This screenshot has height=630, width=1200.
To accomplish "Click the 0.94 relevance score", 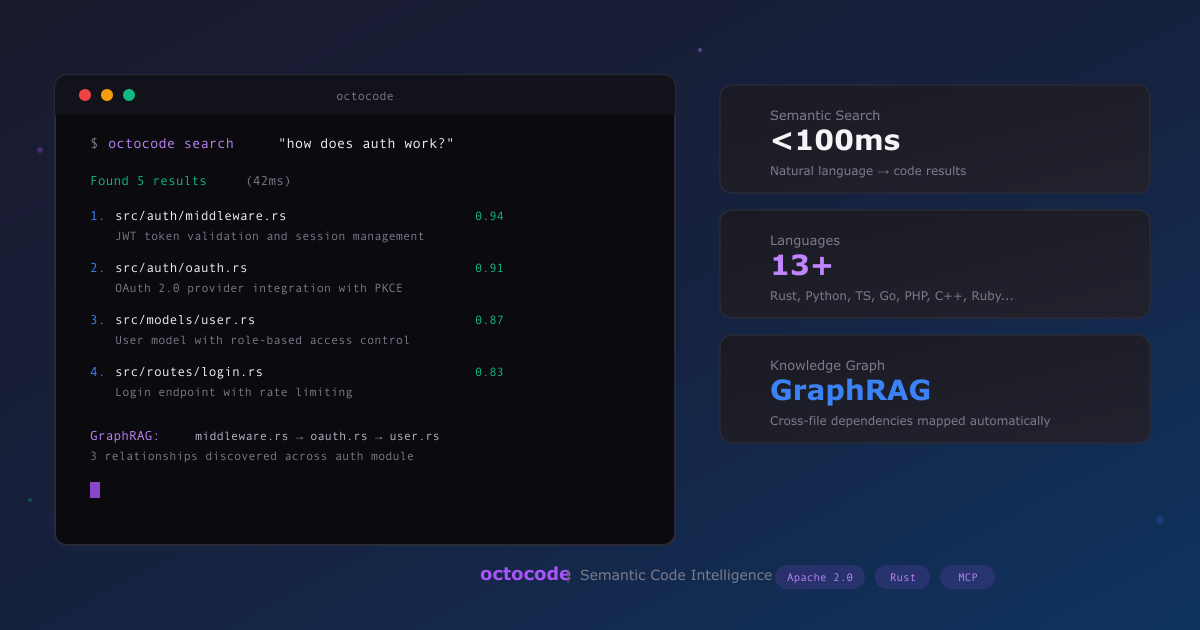I will 488,215.
